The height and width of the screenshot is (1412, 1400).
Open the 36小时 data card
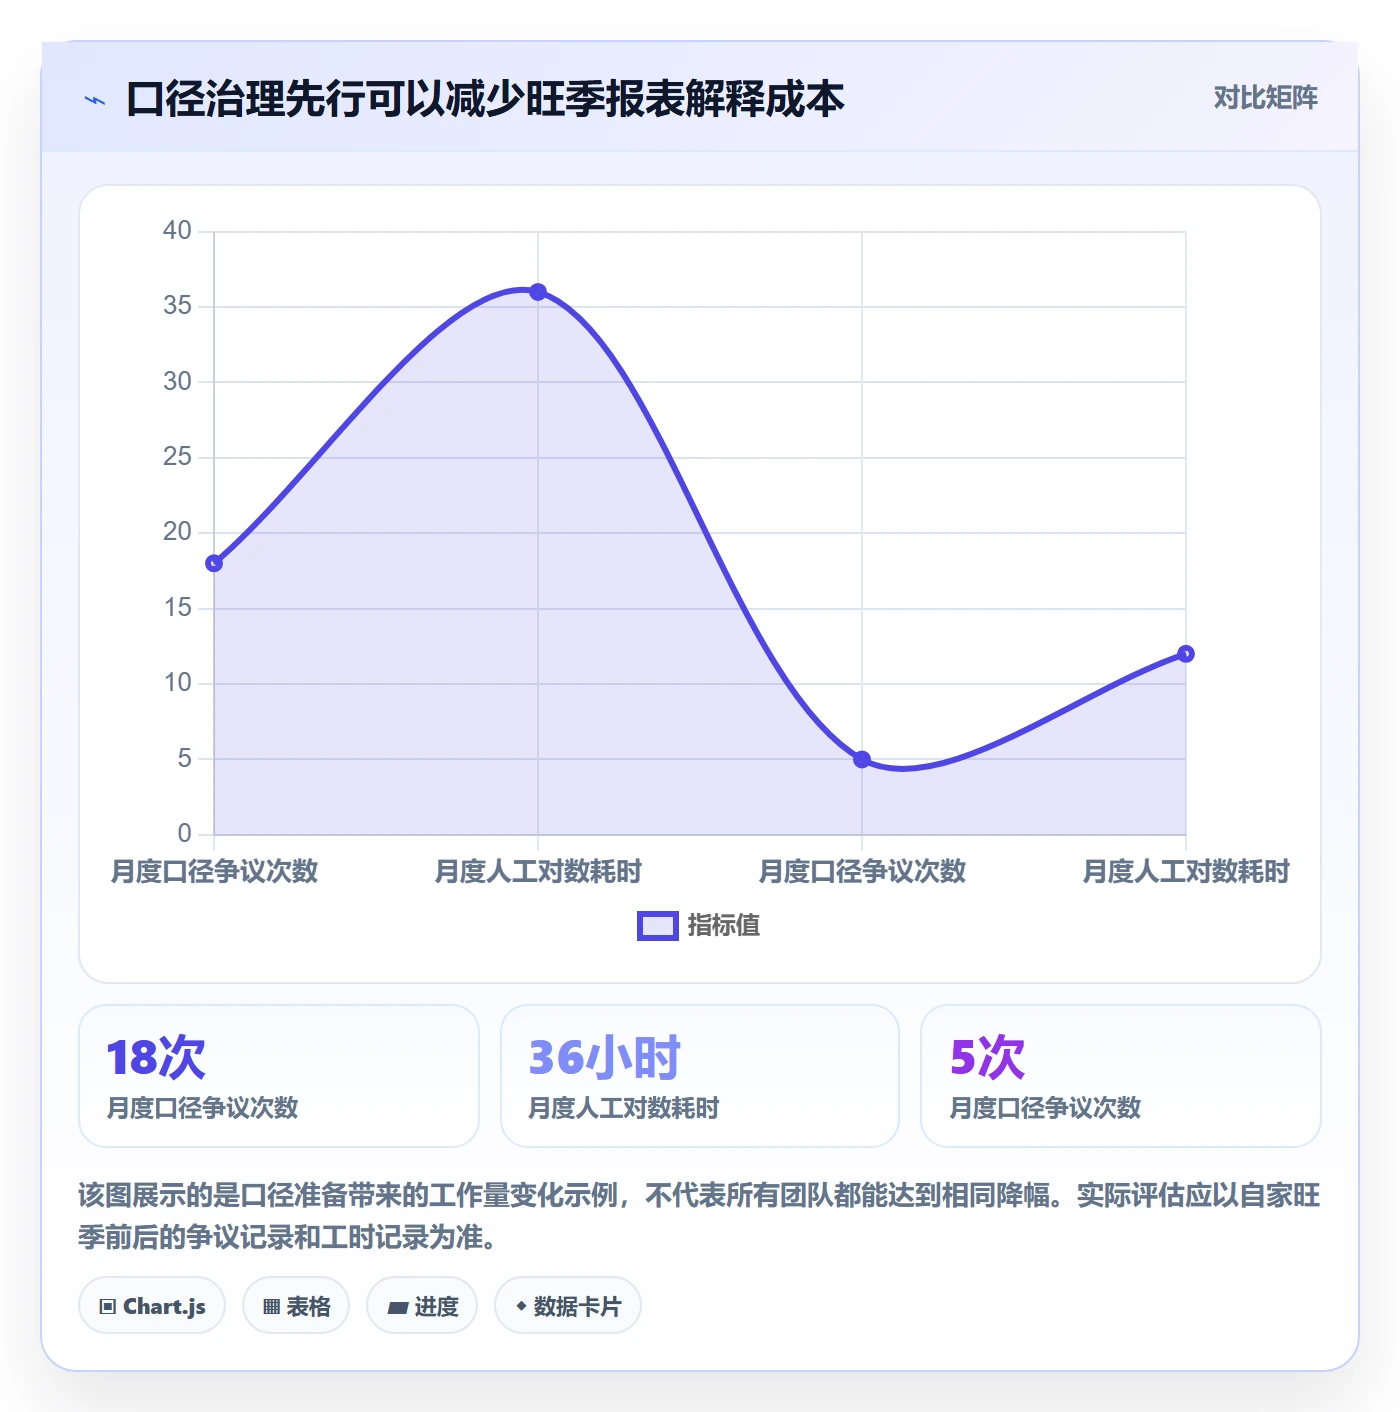(700, 1076)
